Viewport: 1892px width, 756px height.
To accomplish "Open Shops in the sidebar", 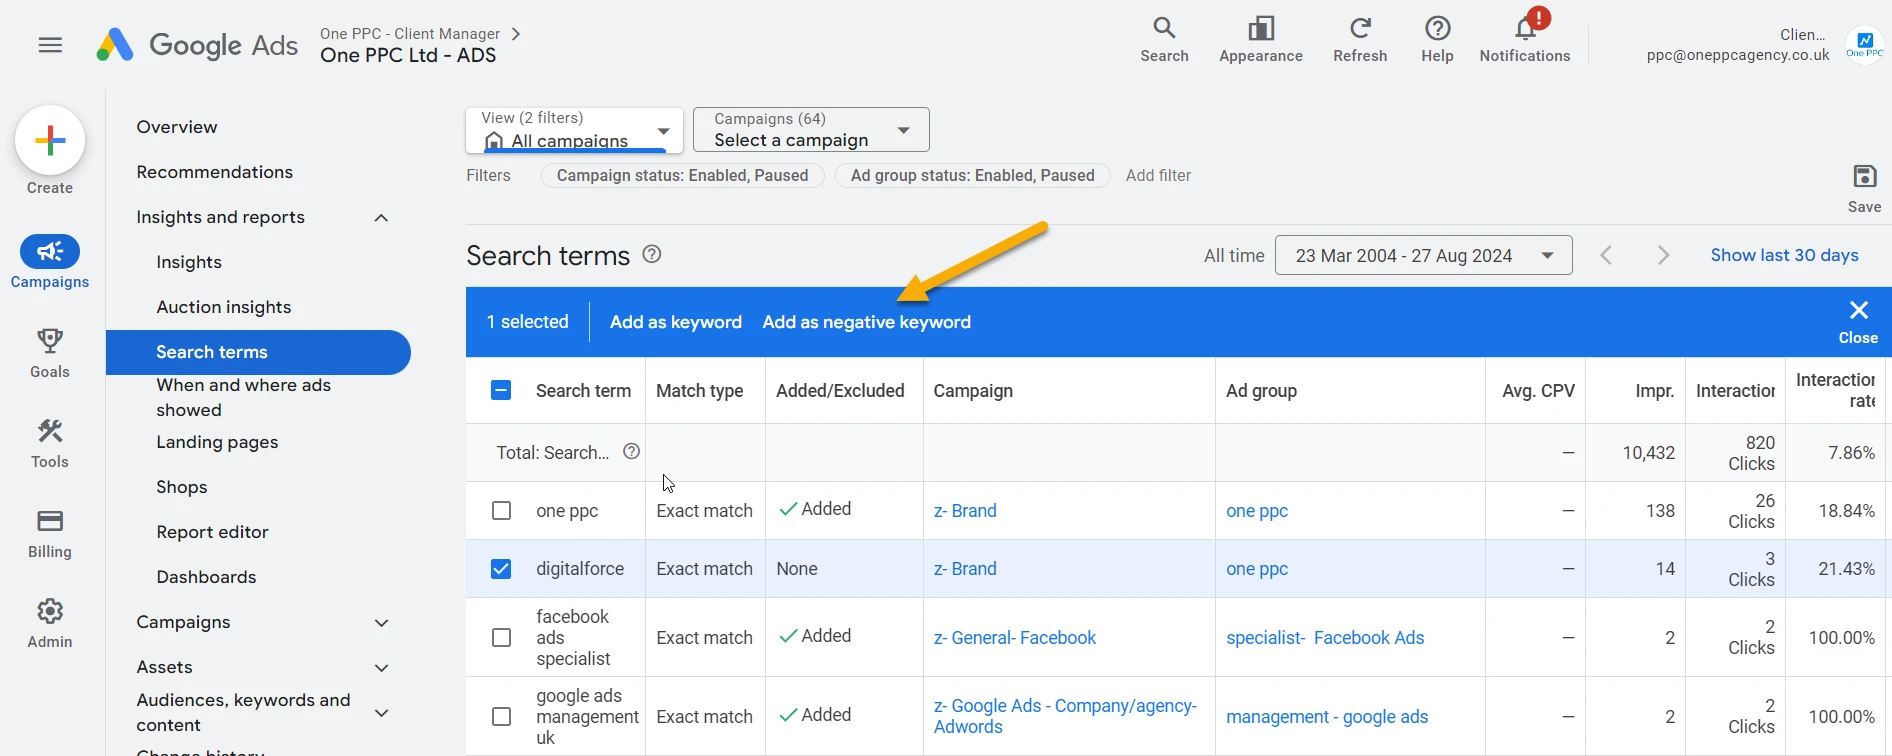I will click(x=182, y=487).
